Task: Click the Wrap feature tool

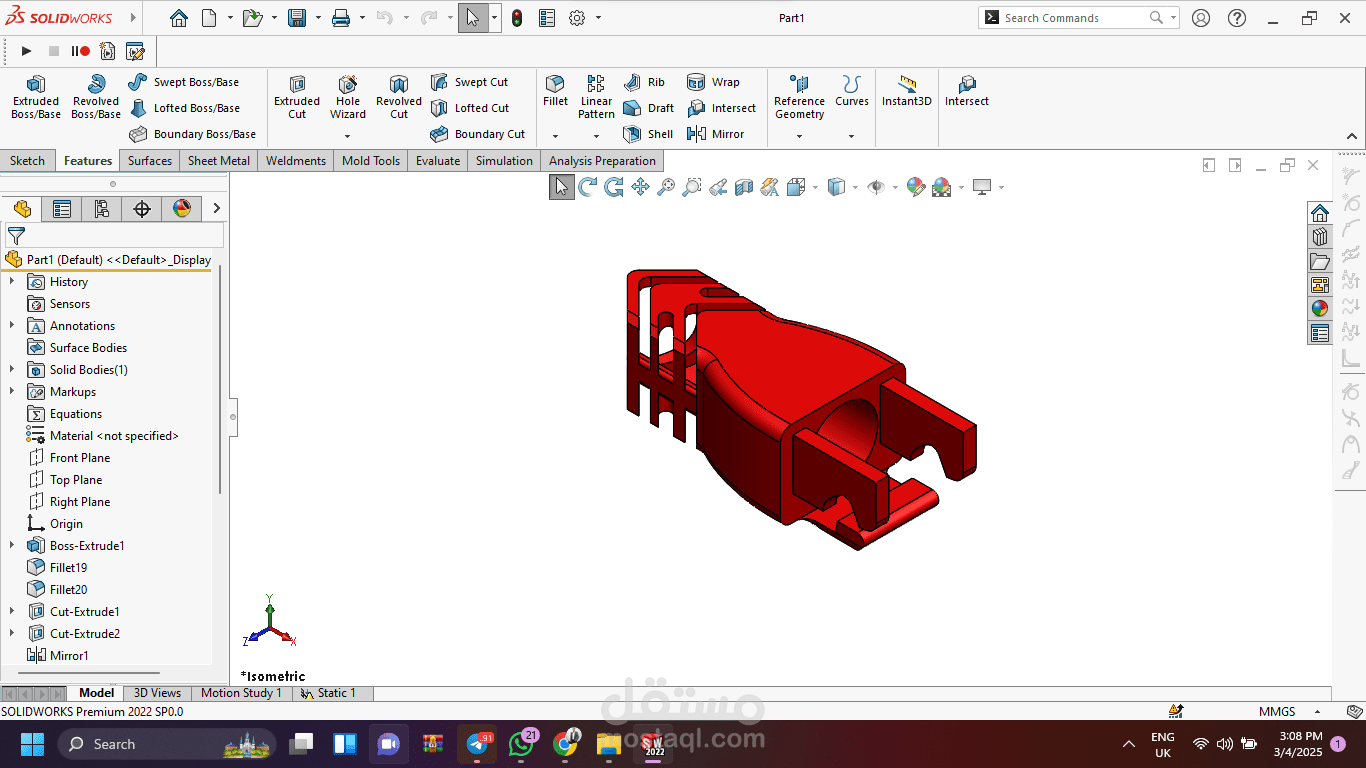Action: (x=713, y=82)
